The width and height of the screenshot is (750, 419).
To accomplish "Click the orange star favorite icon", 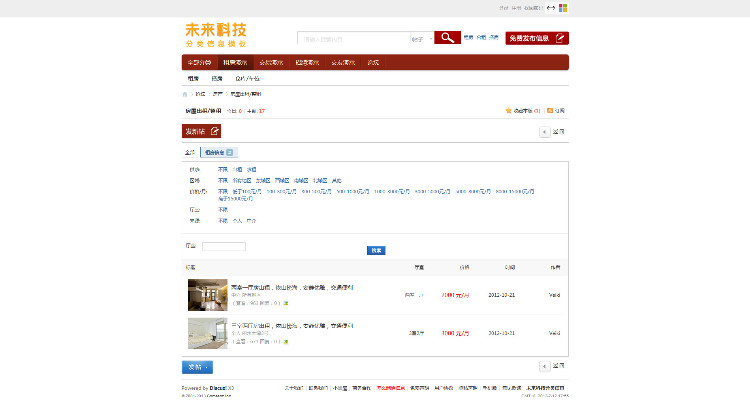I will (508, 110).
